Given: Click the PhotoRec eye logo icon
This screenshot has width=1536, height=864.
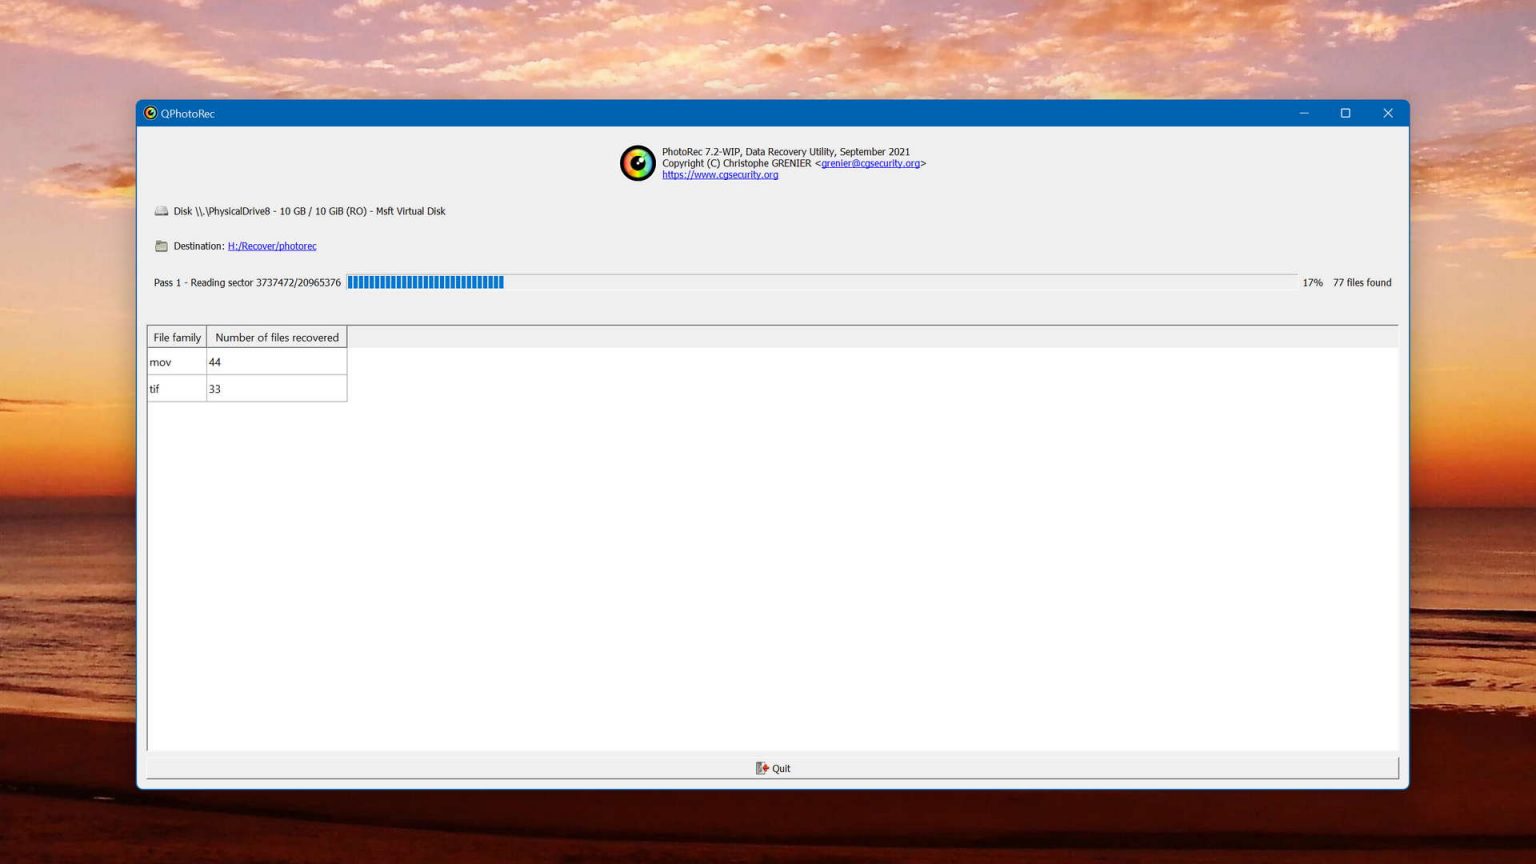Looking at the screenshot, I should (x=638, y=163).
